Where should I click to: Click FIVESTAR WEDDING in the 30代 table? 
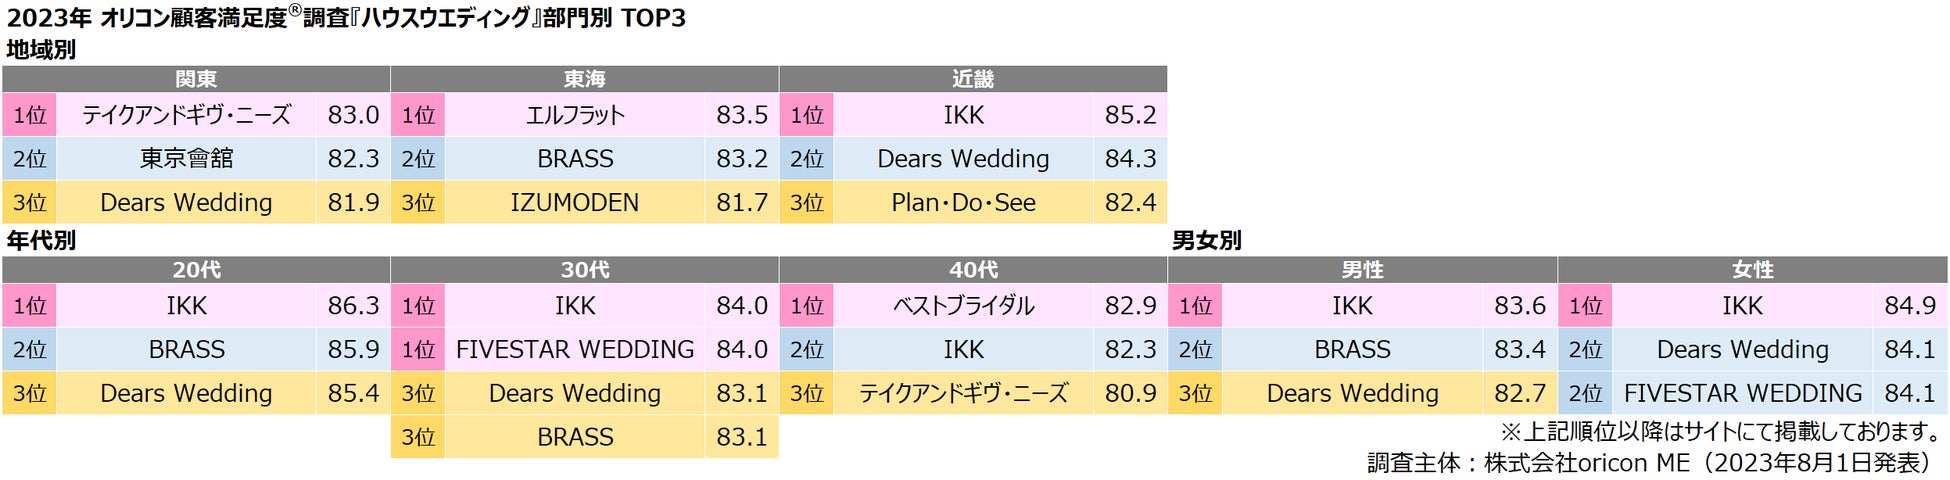(575, 349)
